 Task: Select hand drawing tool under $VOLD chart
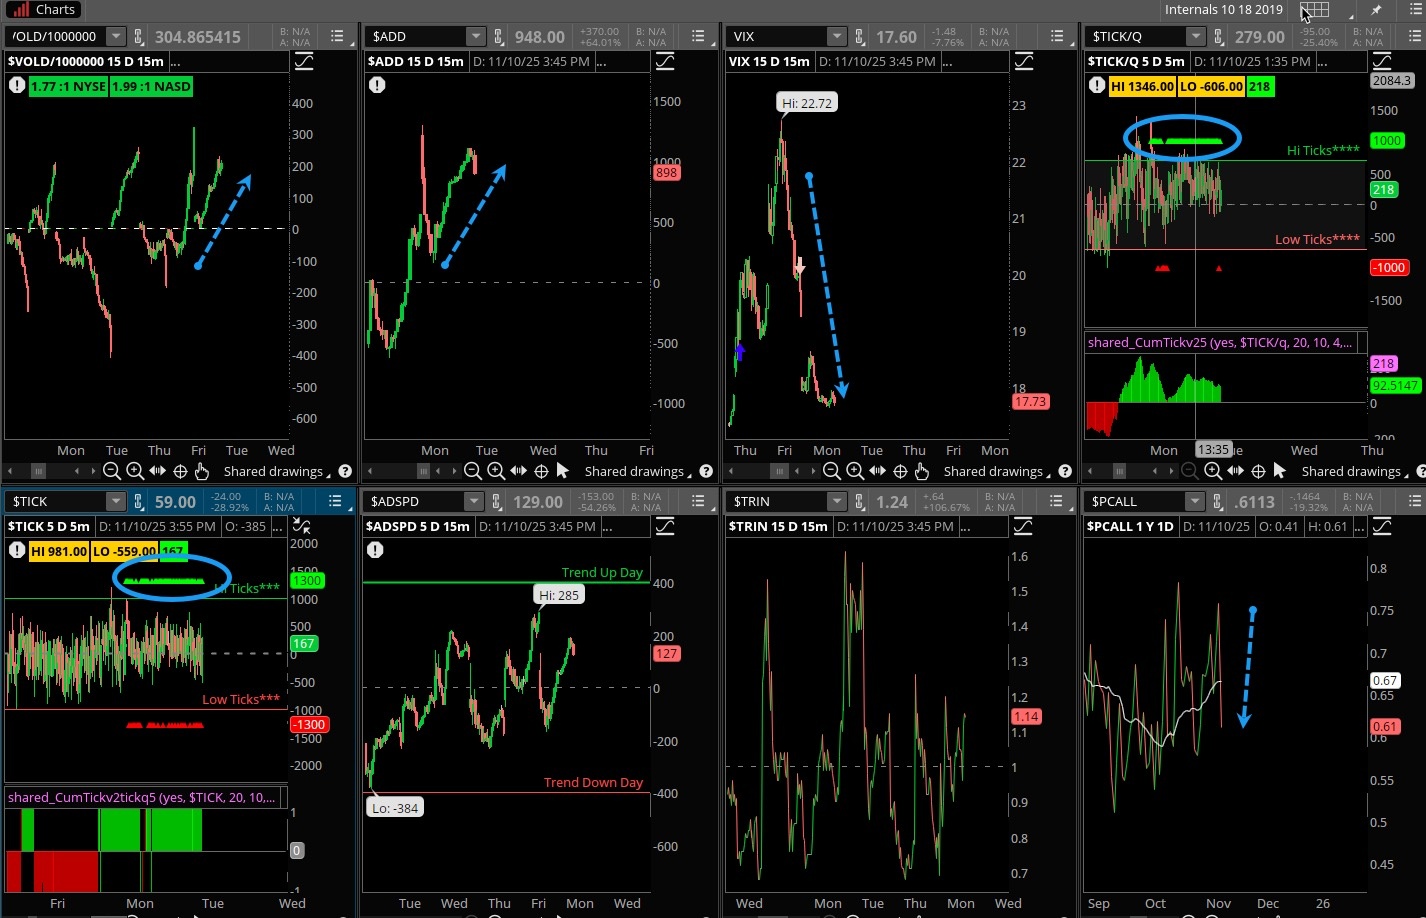pos(201,471)
